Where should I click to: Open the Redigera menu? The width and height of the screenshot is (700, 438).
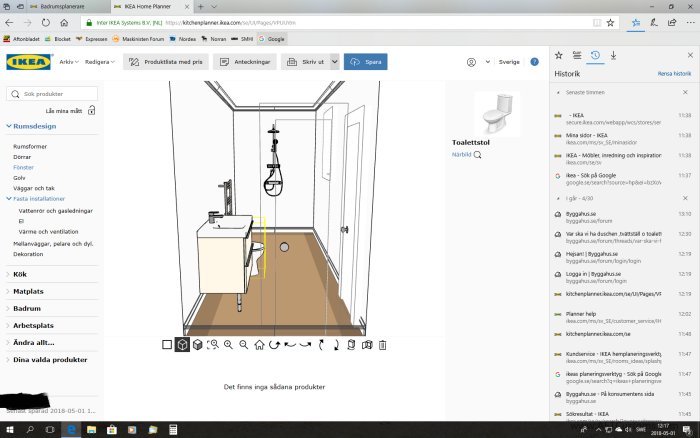pos(100,62)
